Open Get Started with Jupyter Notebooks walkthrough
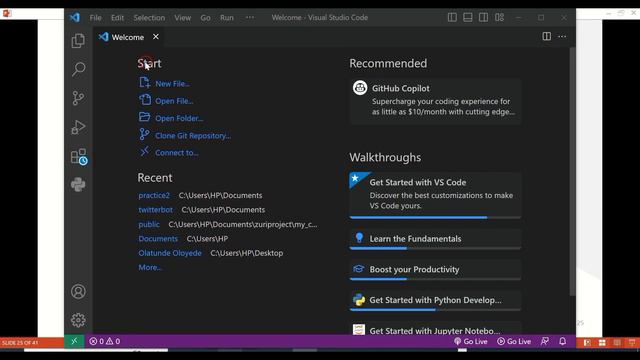 [435, 329]
